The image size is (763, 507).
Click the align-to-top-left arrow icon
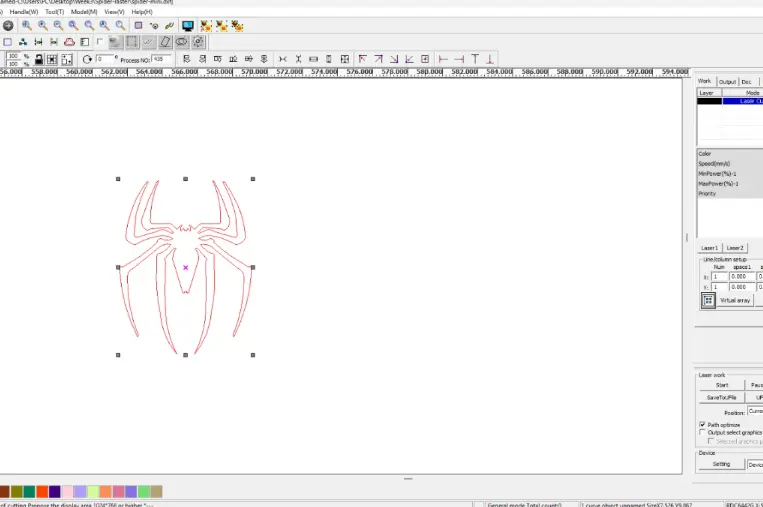[363, 59]
